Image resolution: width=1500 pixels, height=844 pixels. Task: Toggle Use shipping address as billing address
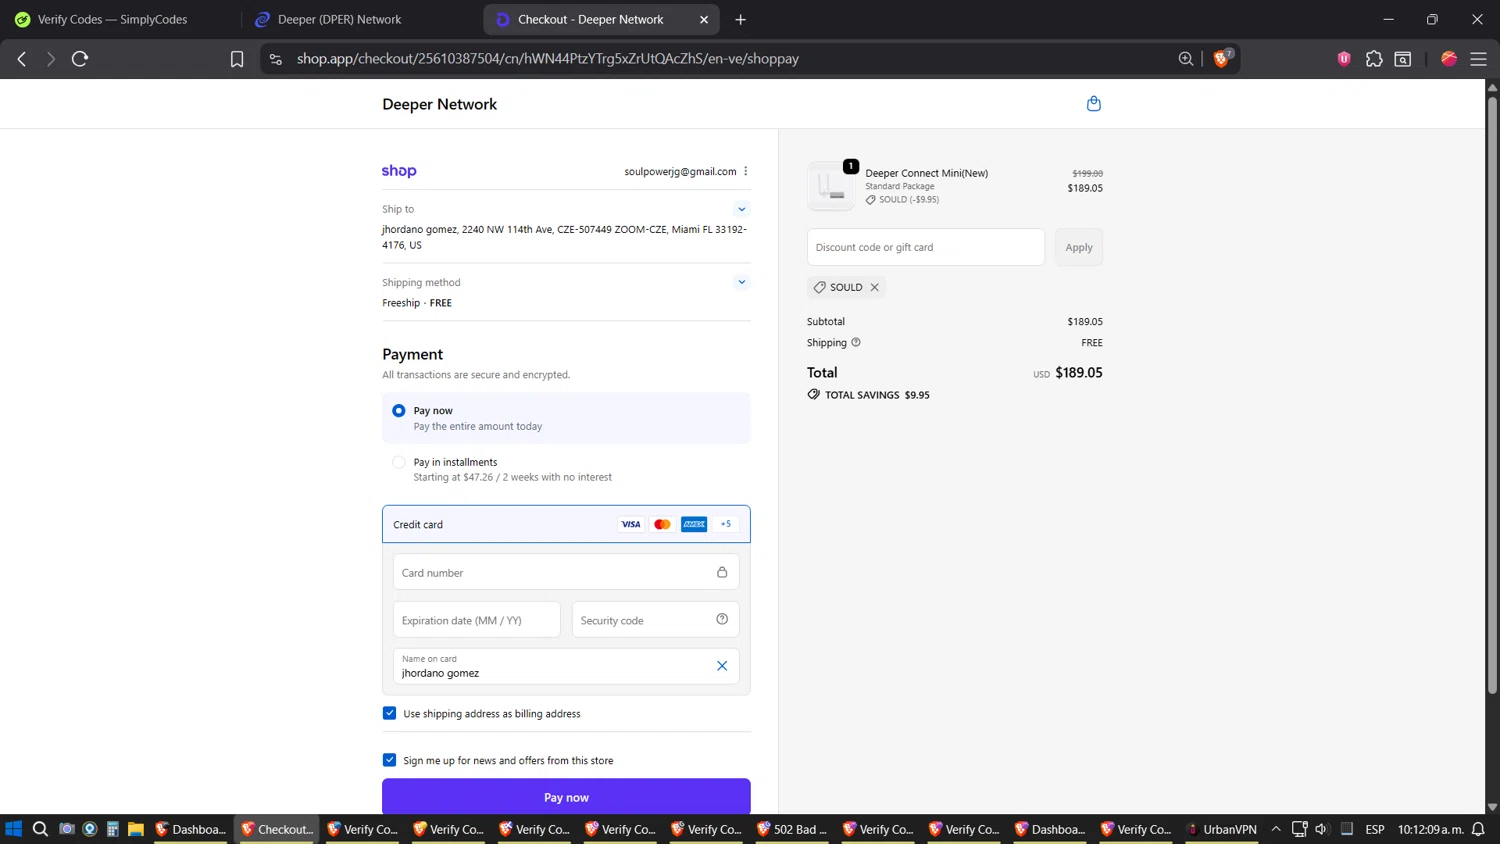pos(389,713)
